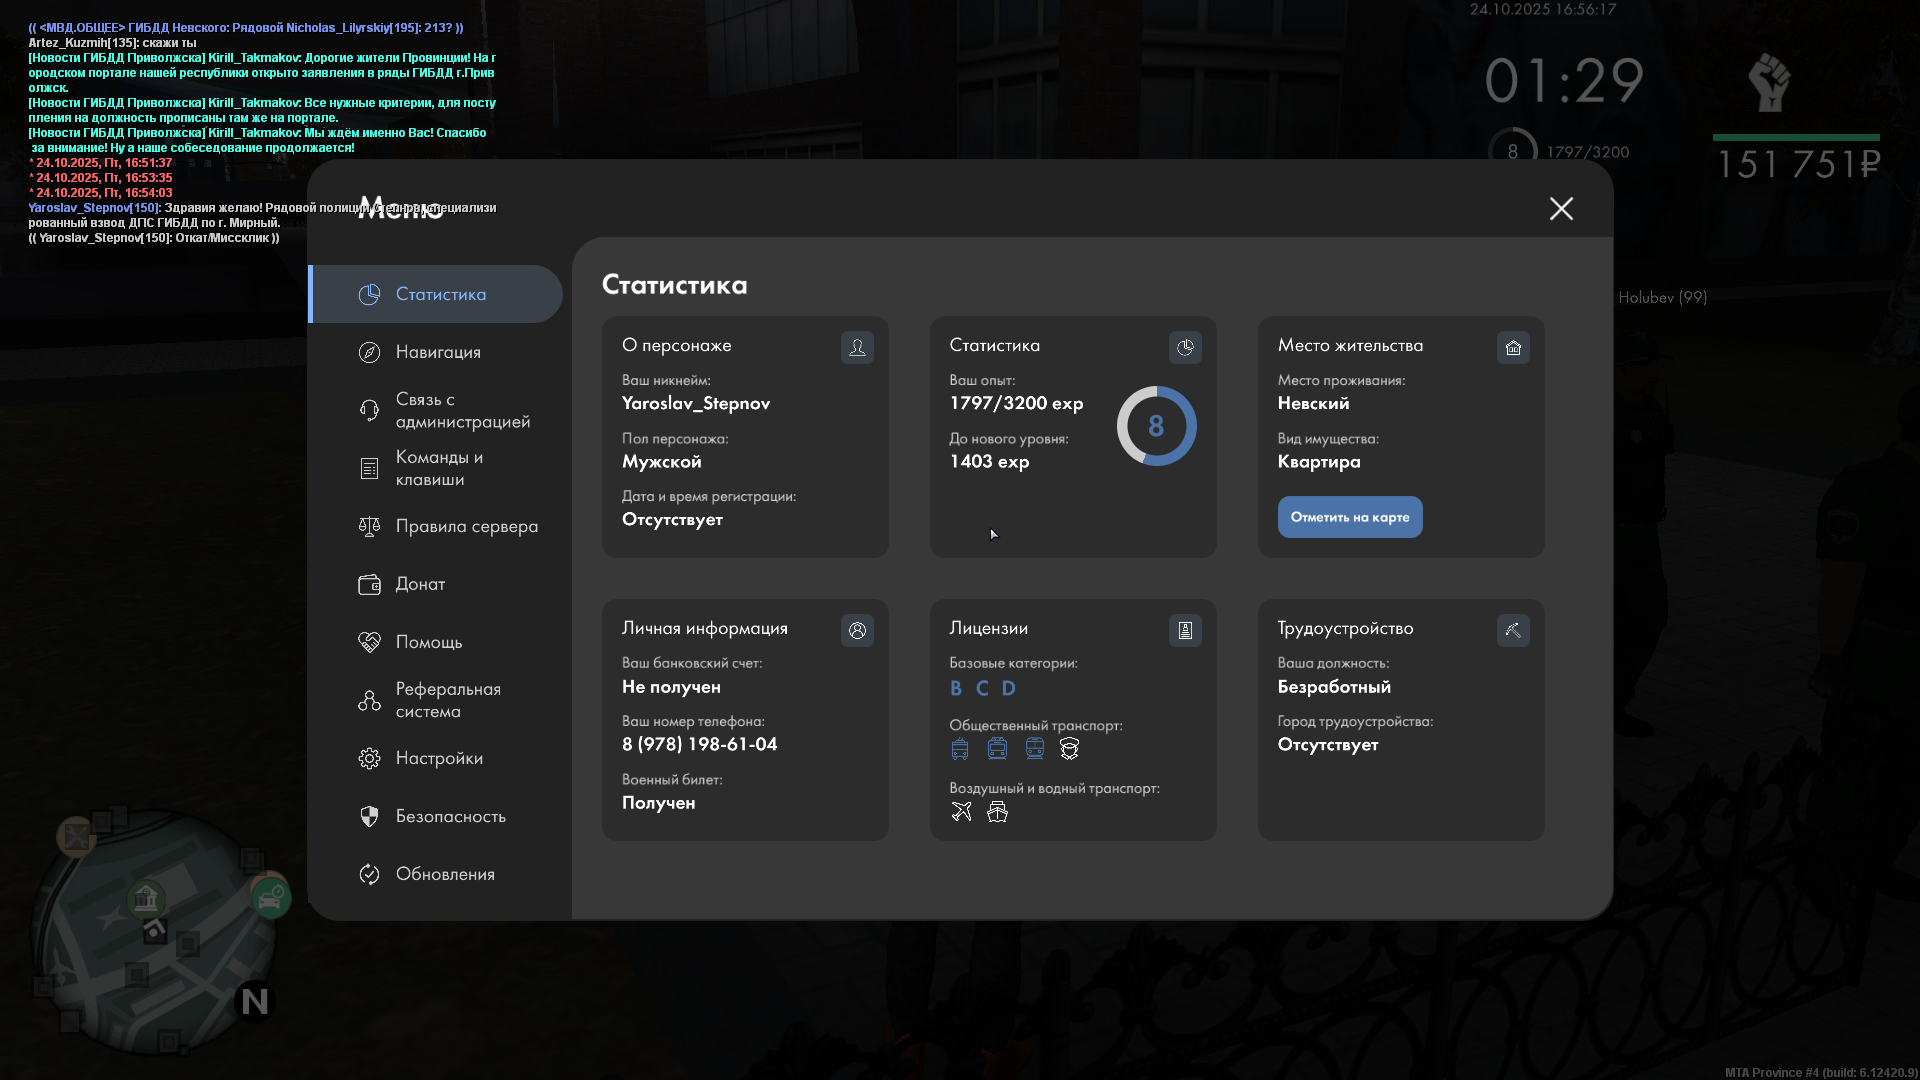The height and width of the screenshot is (1080, 1920).
Task: Click the pie chart icon in Статистика card
Action: (1185, 348)
